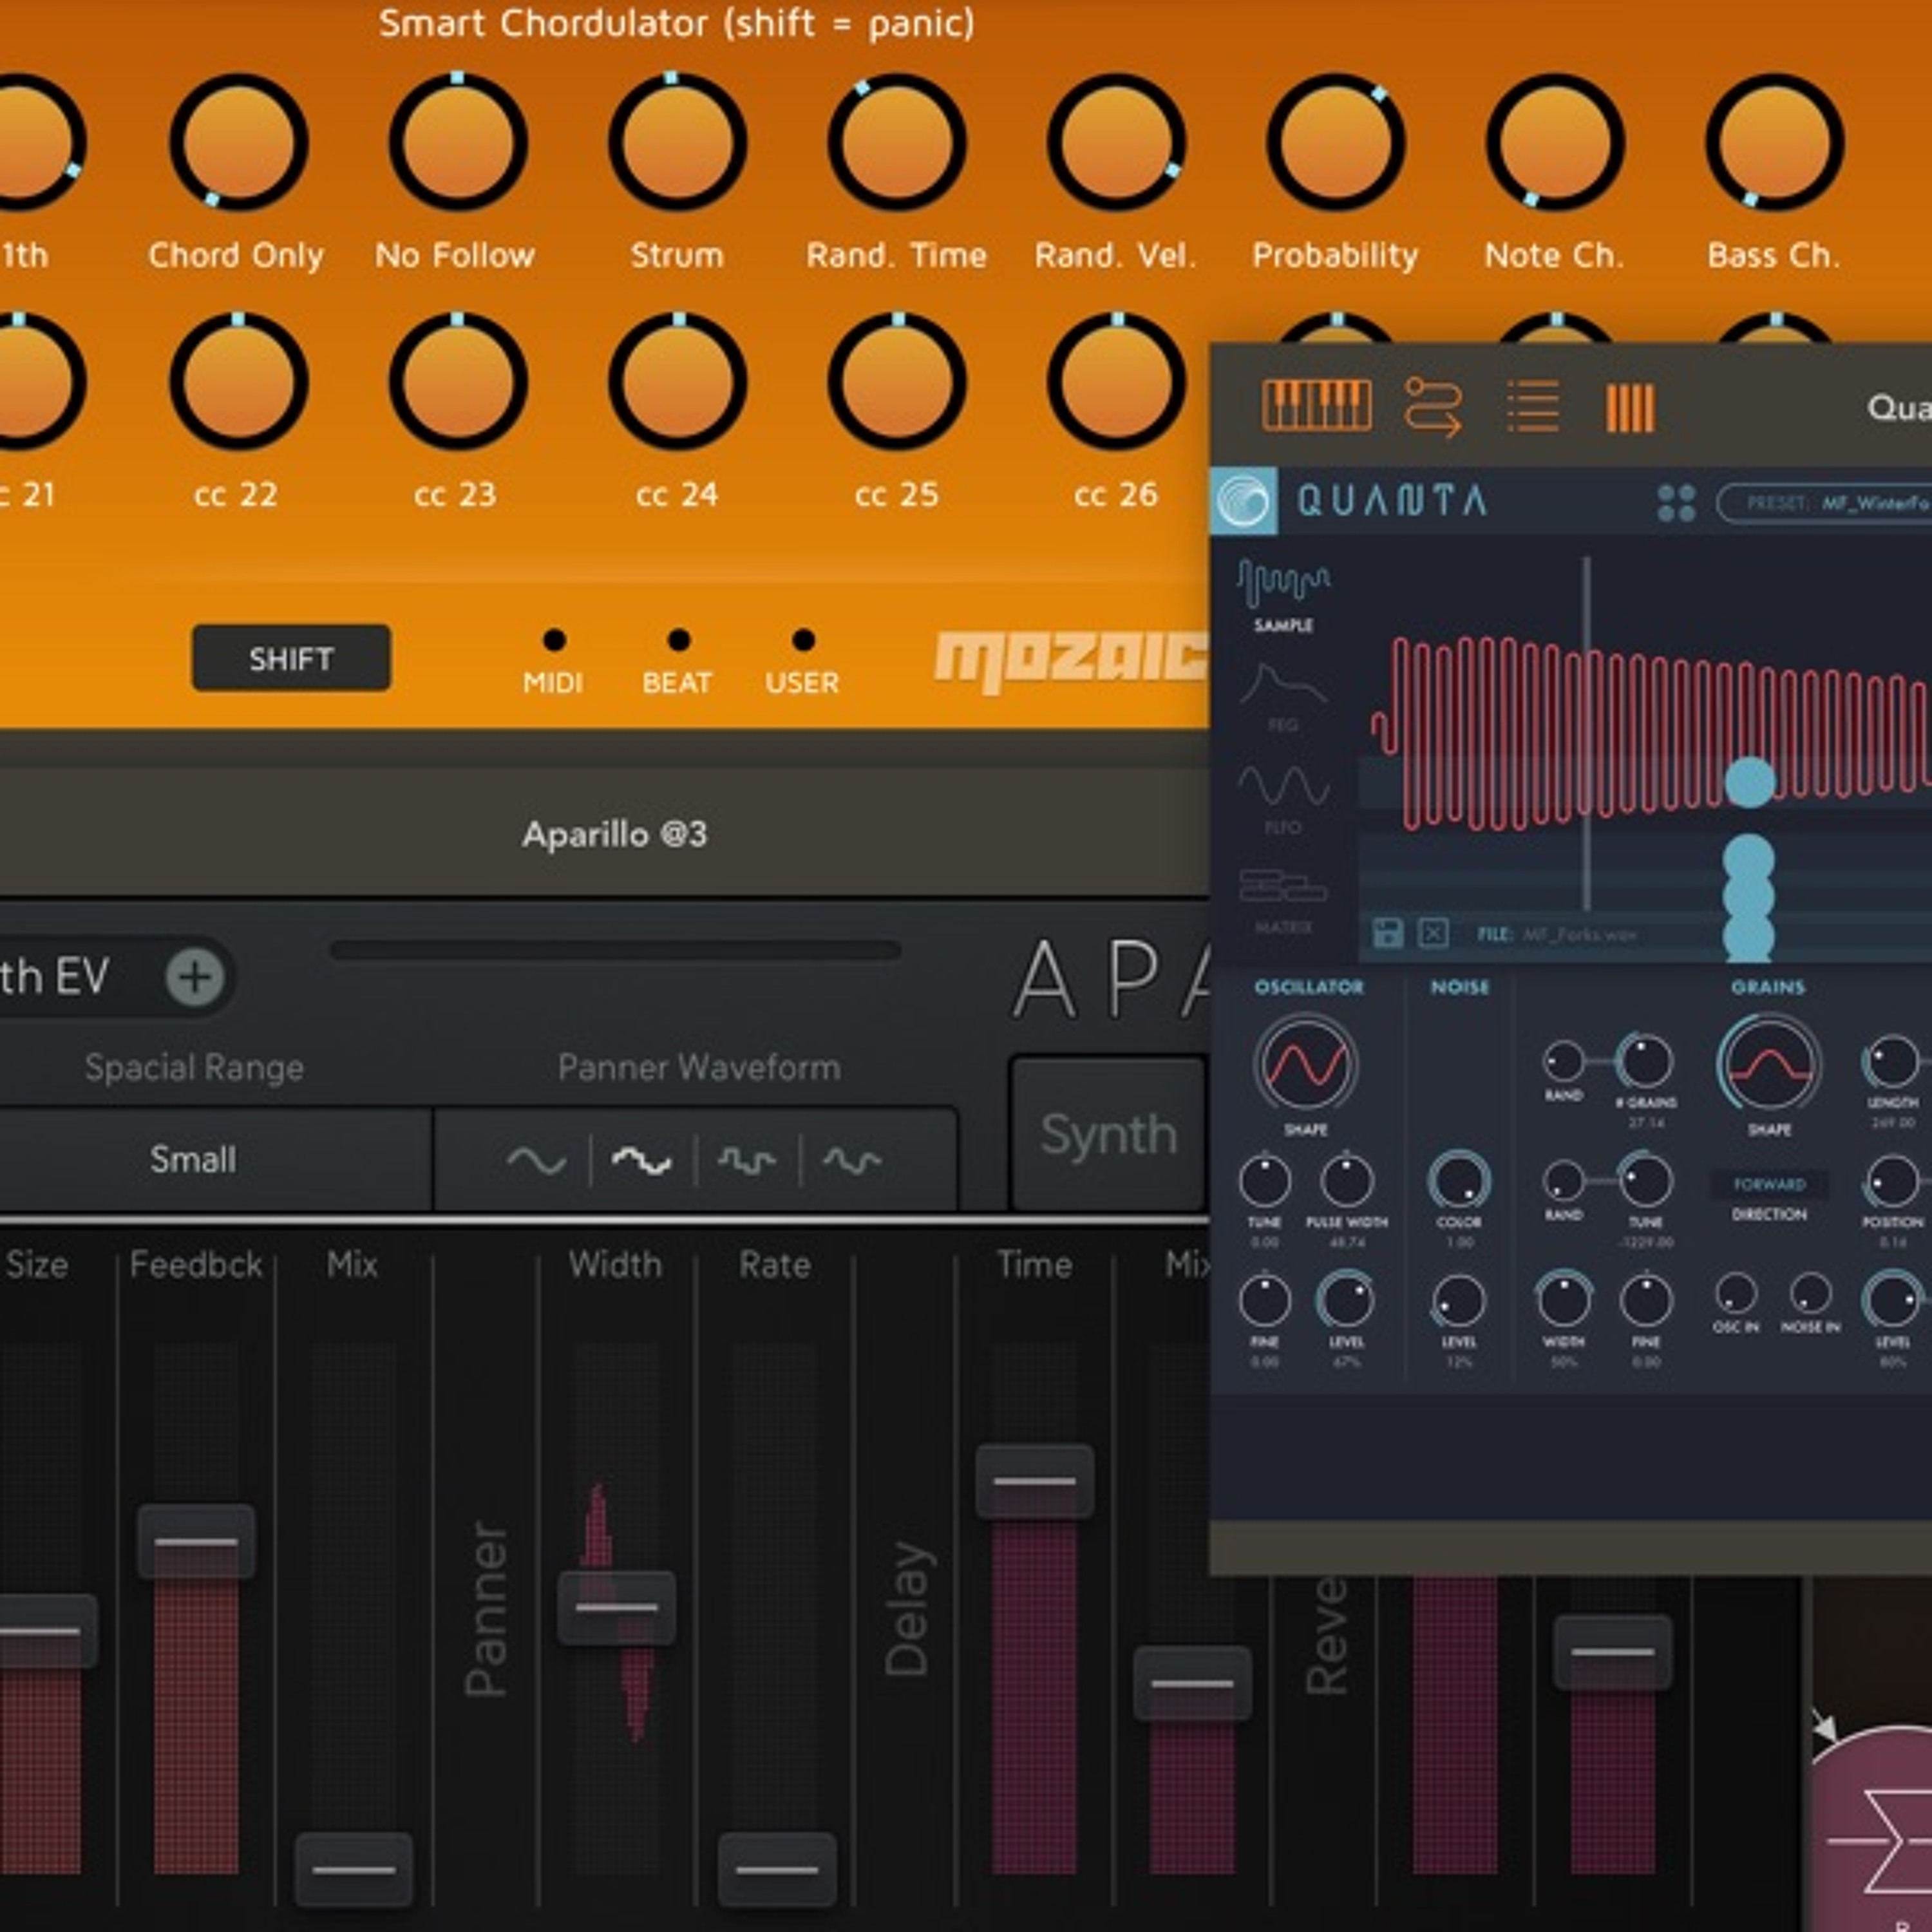Click the Chord Only knob
The height and width of the screenshot is (1932, 1932).
click(238, 142)
